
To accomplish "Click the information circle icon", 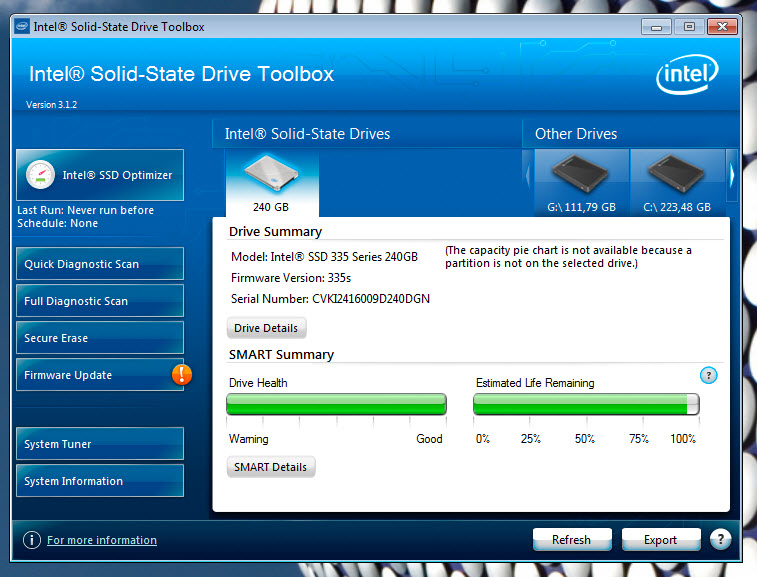I will pos(32,539).
